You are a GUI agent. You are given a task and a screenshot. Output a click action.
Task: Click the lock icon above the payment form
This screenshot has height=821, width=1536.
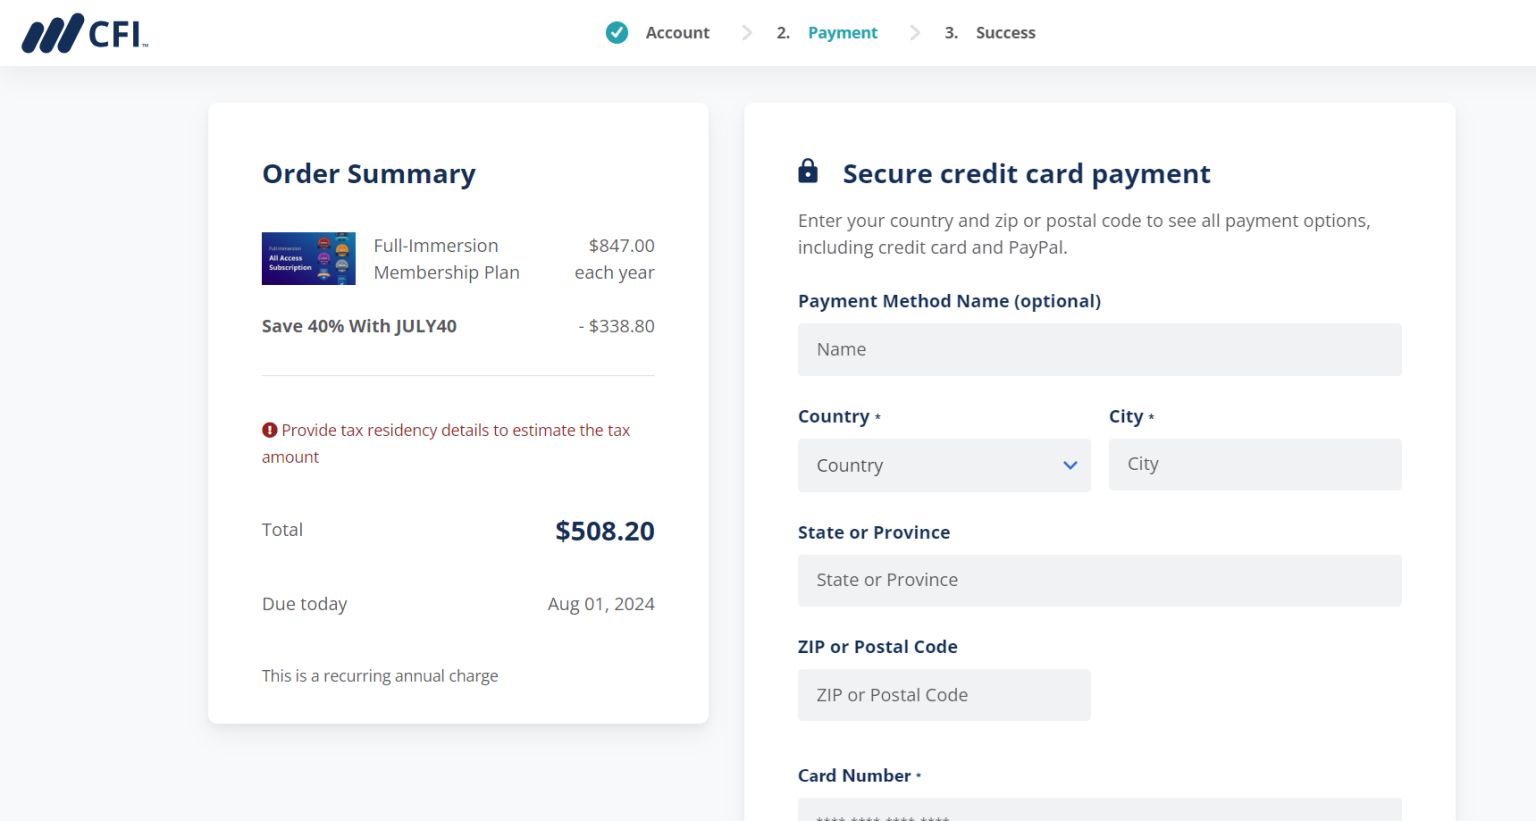(808, 170)
